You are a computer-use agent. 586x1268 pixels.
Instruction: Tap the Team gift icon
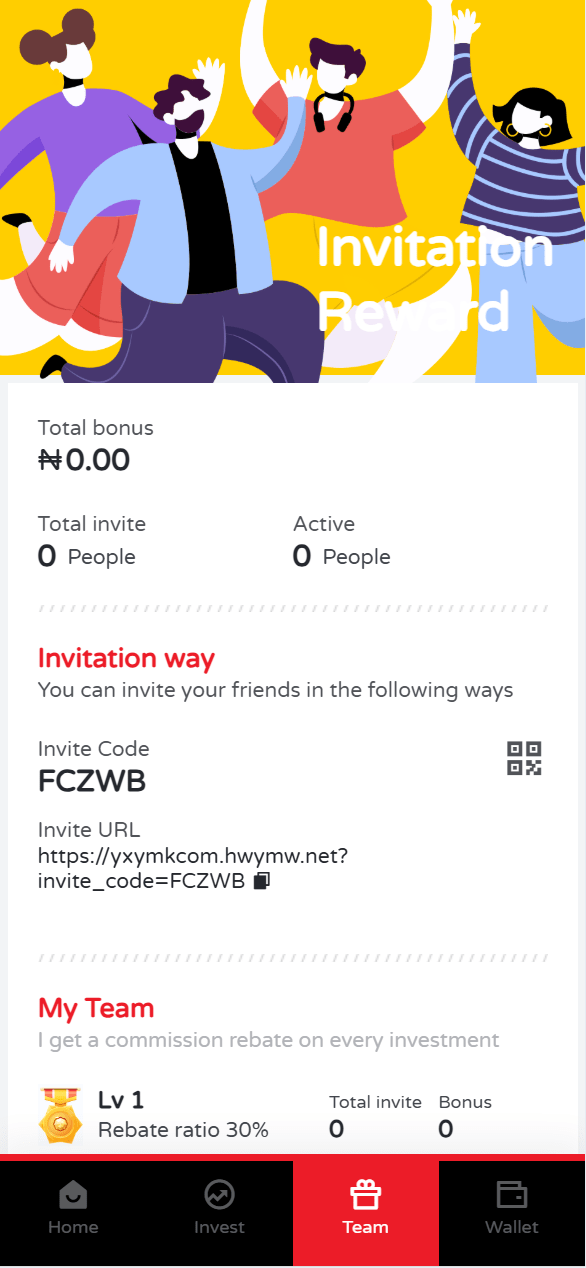(x=366, y=1194)
